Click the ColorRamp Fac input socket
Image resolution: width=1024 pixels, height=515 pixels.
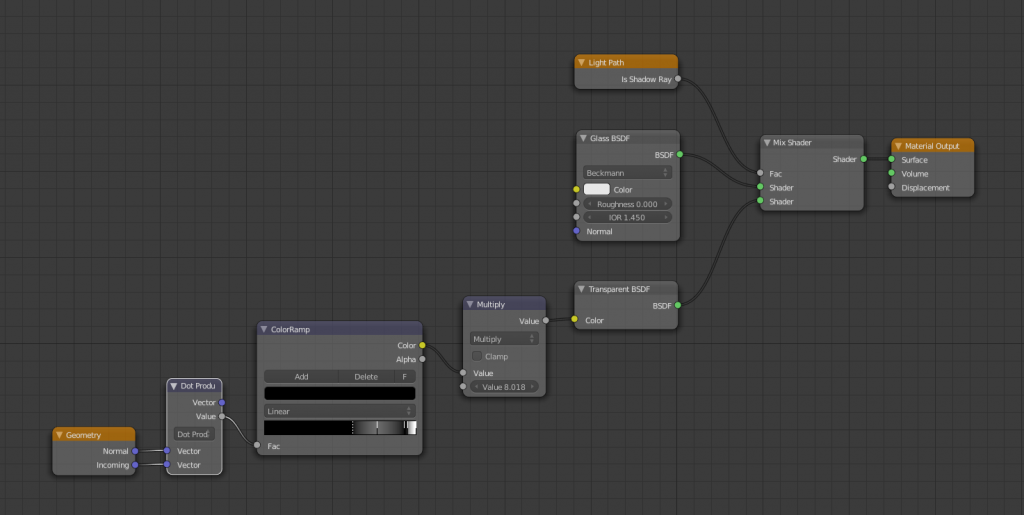257,445
